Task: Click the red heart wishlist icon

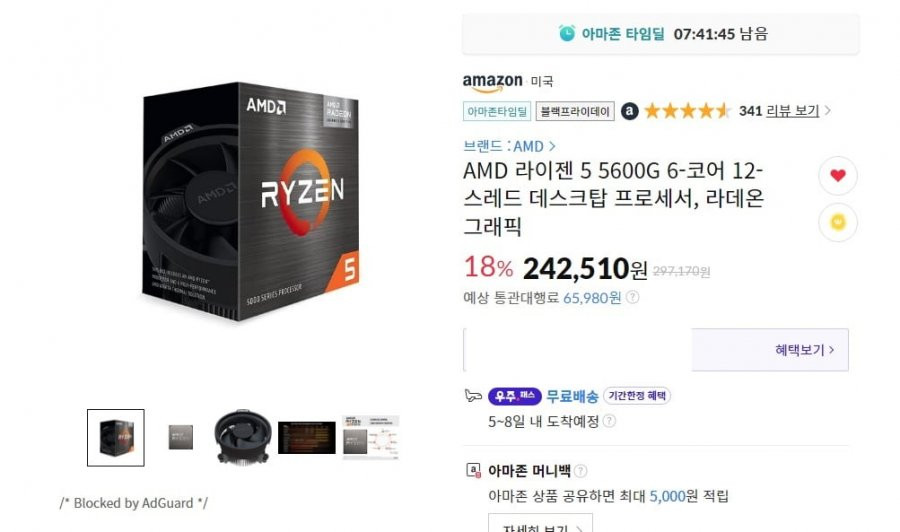Action: tap(837, 175)
